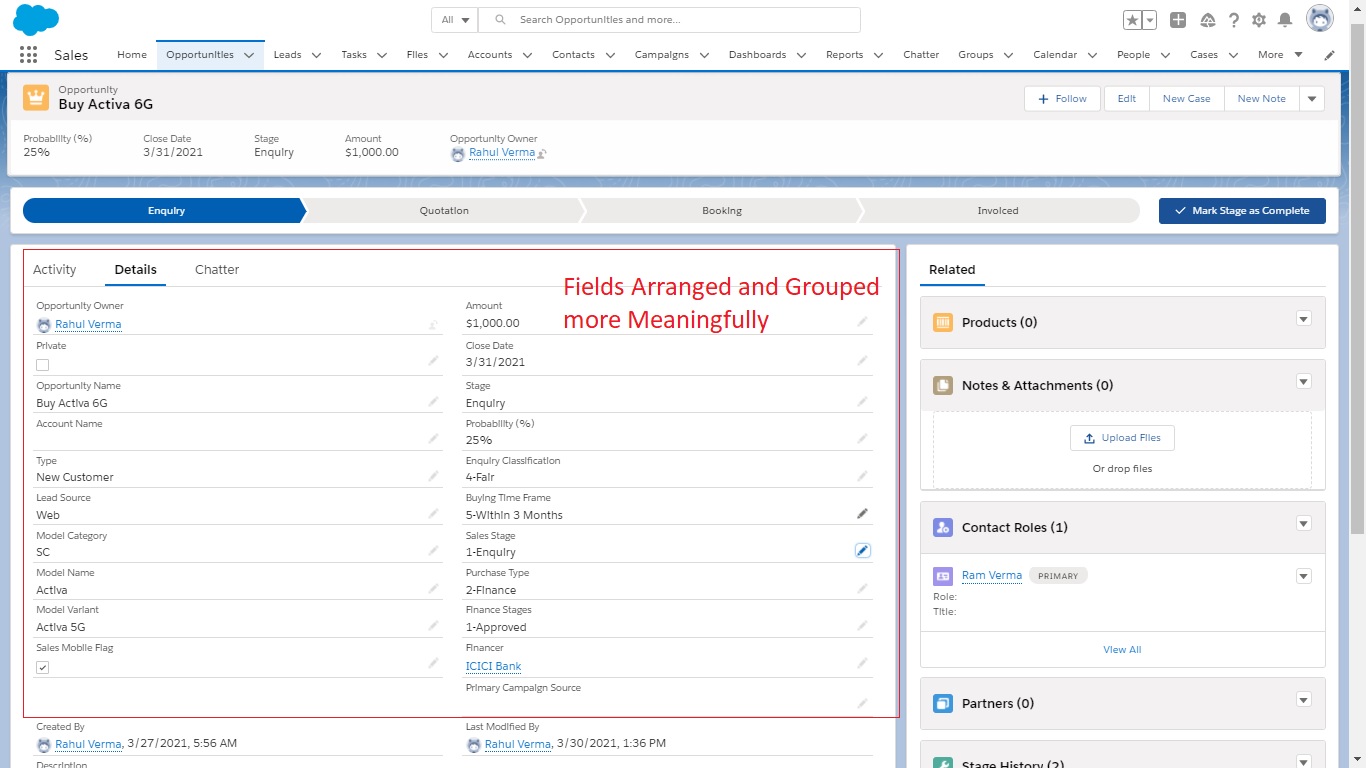
Task: Click Mark Stage as Complete
Action: [1242, 211]
